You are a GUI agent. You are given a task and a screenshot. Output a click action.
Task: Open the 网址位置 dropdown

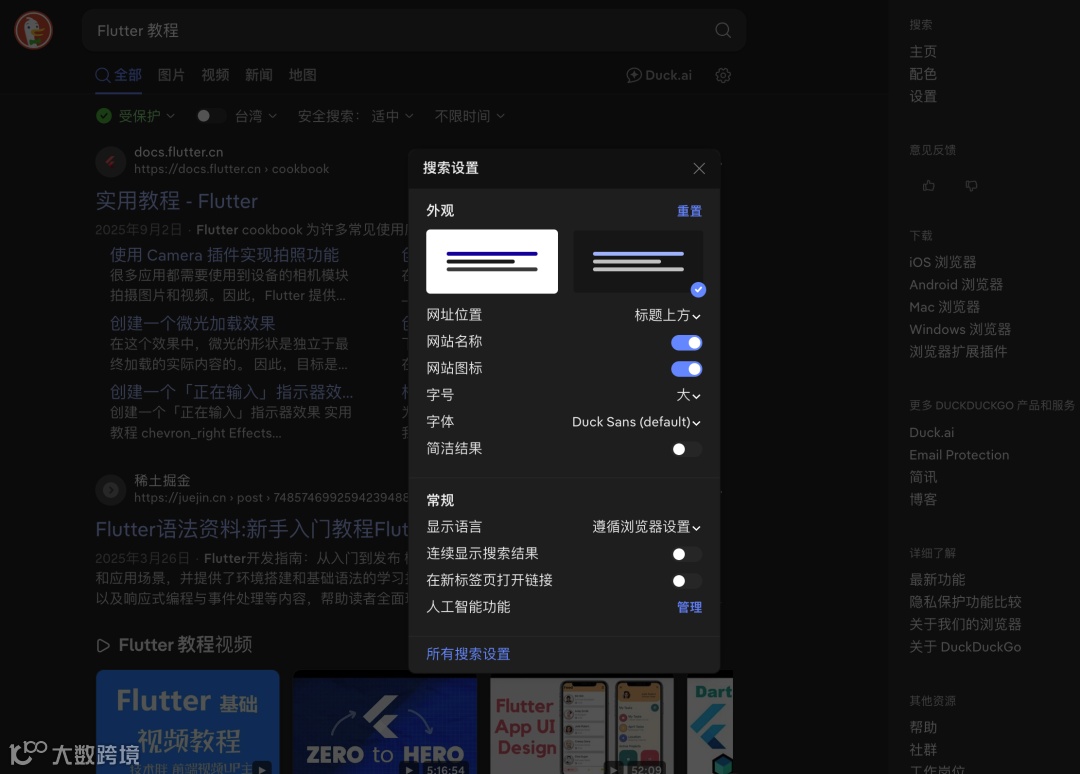coord(667,315)
